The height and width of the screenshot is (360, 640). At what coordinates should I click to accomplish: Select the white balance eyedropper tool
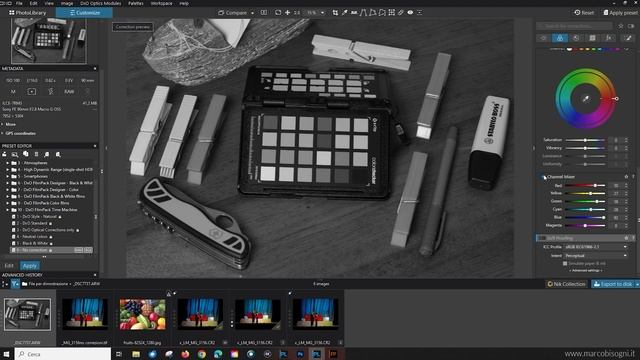point(344,13)
